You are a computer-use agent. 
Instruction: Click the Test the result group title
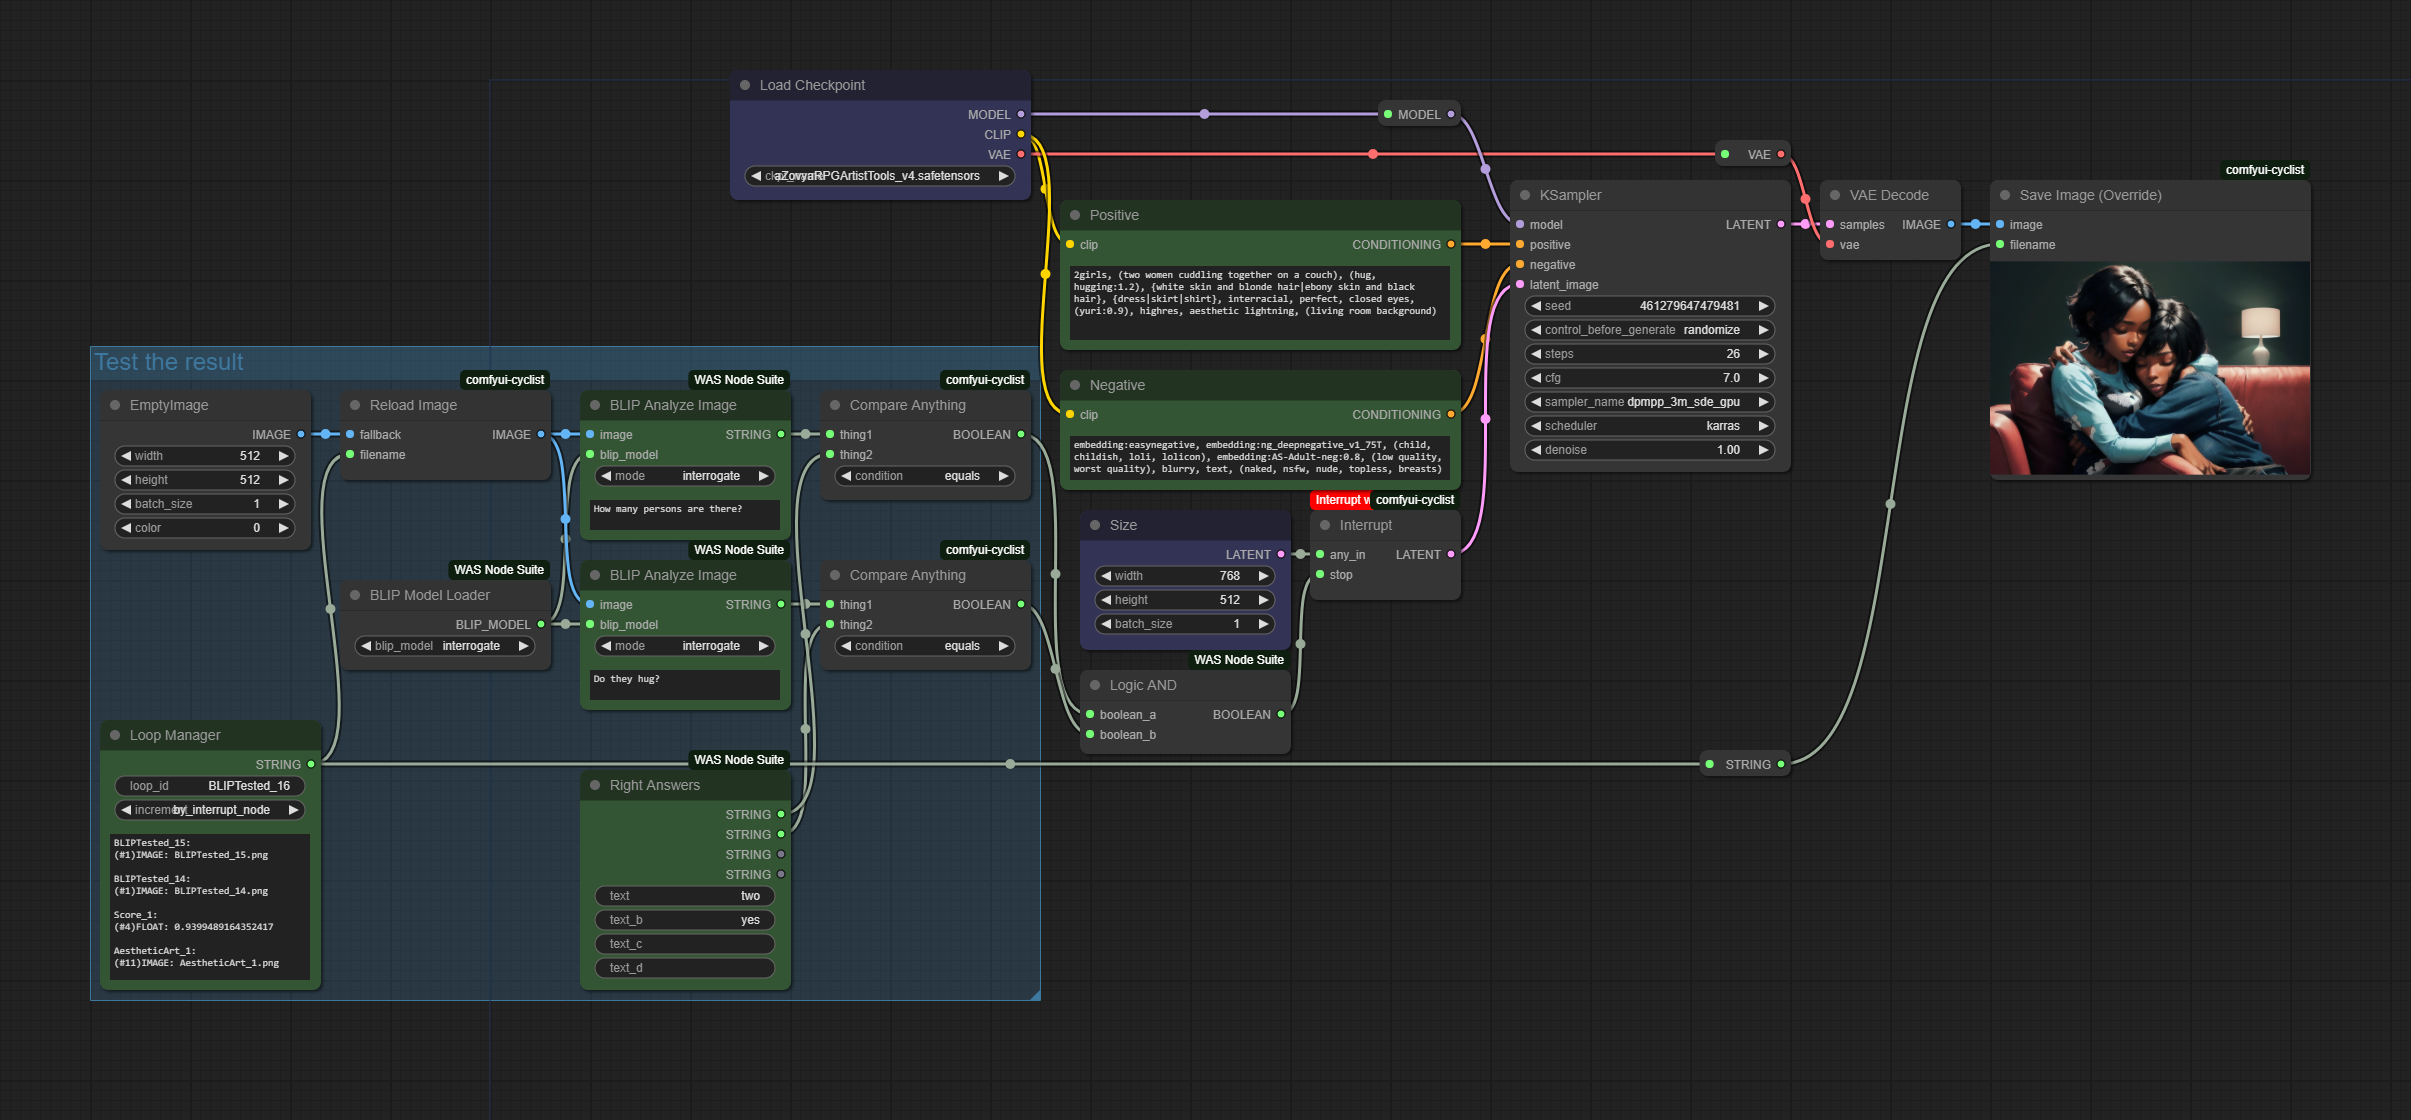tap(169, 362)
